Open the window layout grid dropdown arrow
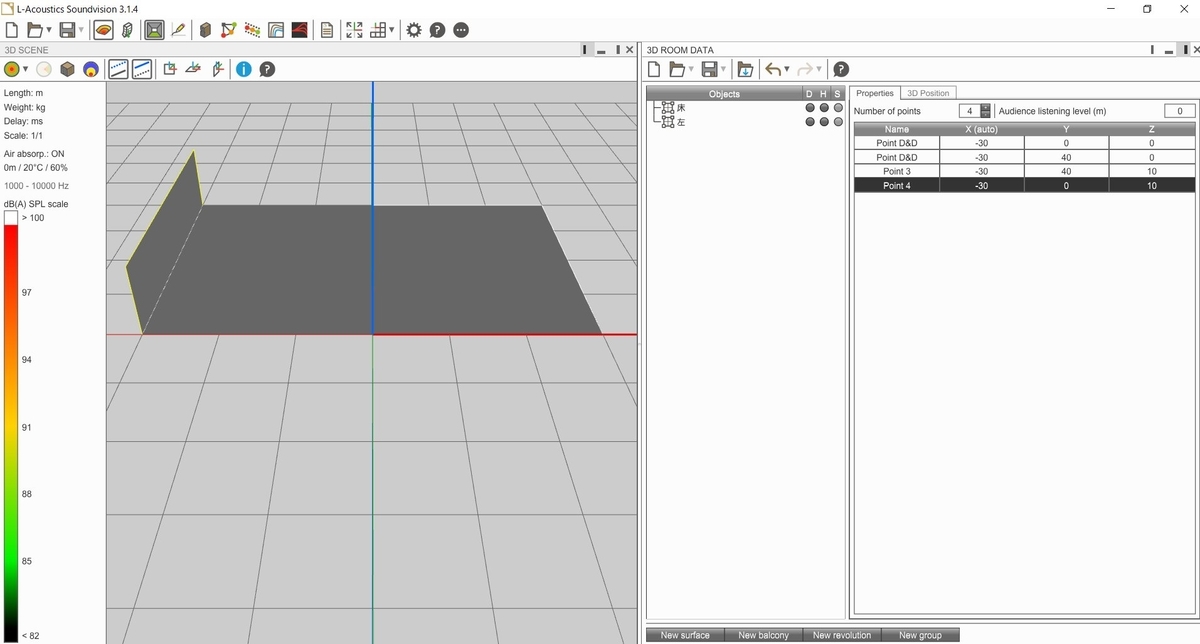 point(392,31)
